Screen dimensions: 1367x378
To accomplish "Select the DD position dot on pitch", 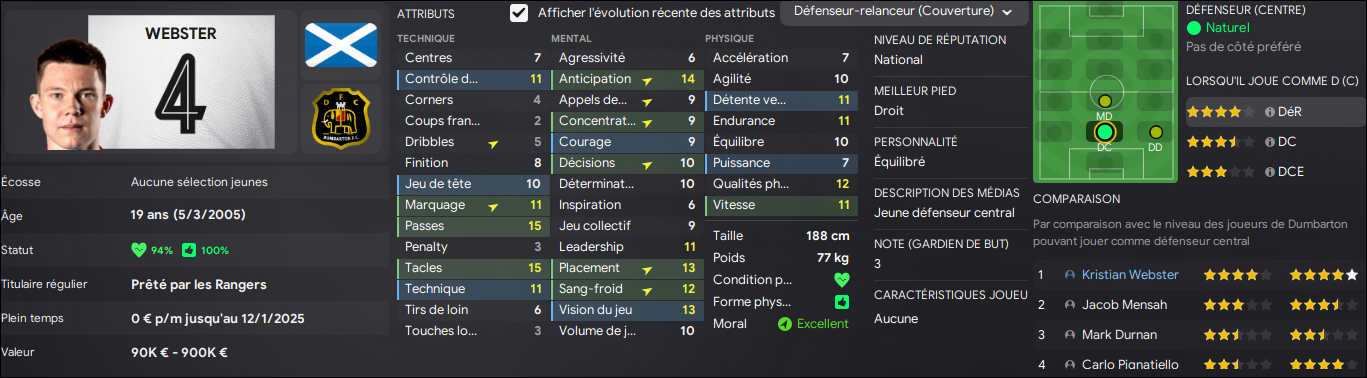I will click(1156, 132).
